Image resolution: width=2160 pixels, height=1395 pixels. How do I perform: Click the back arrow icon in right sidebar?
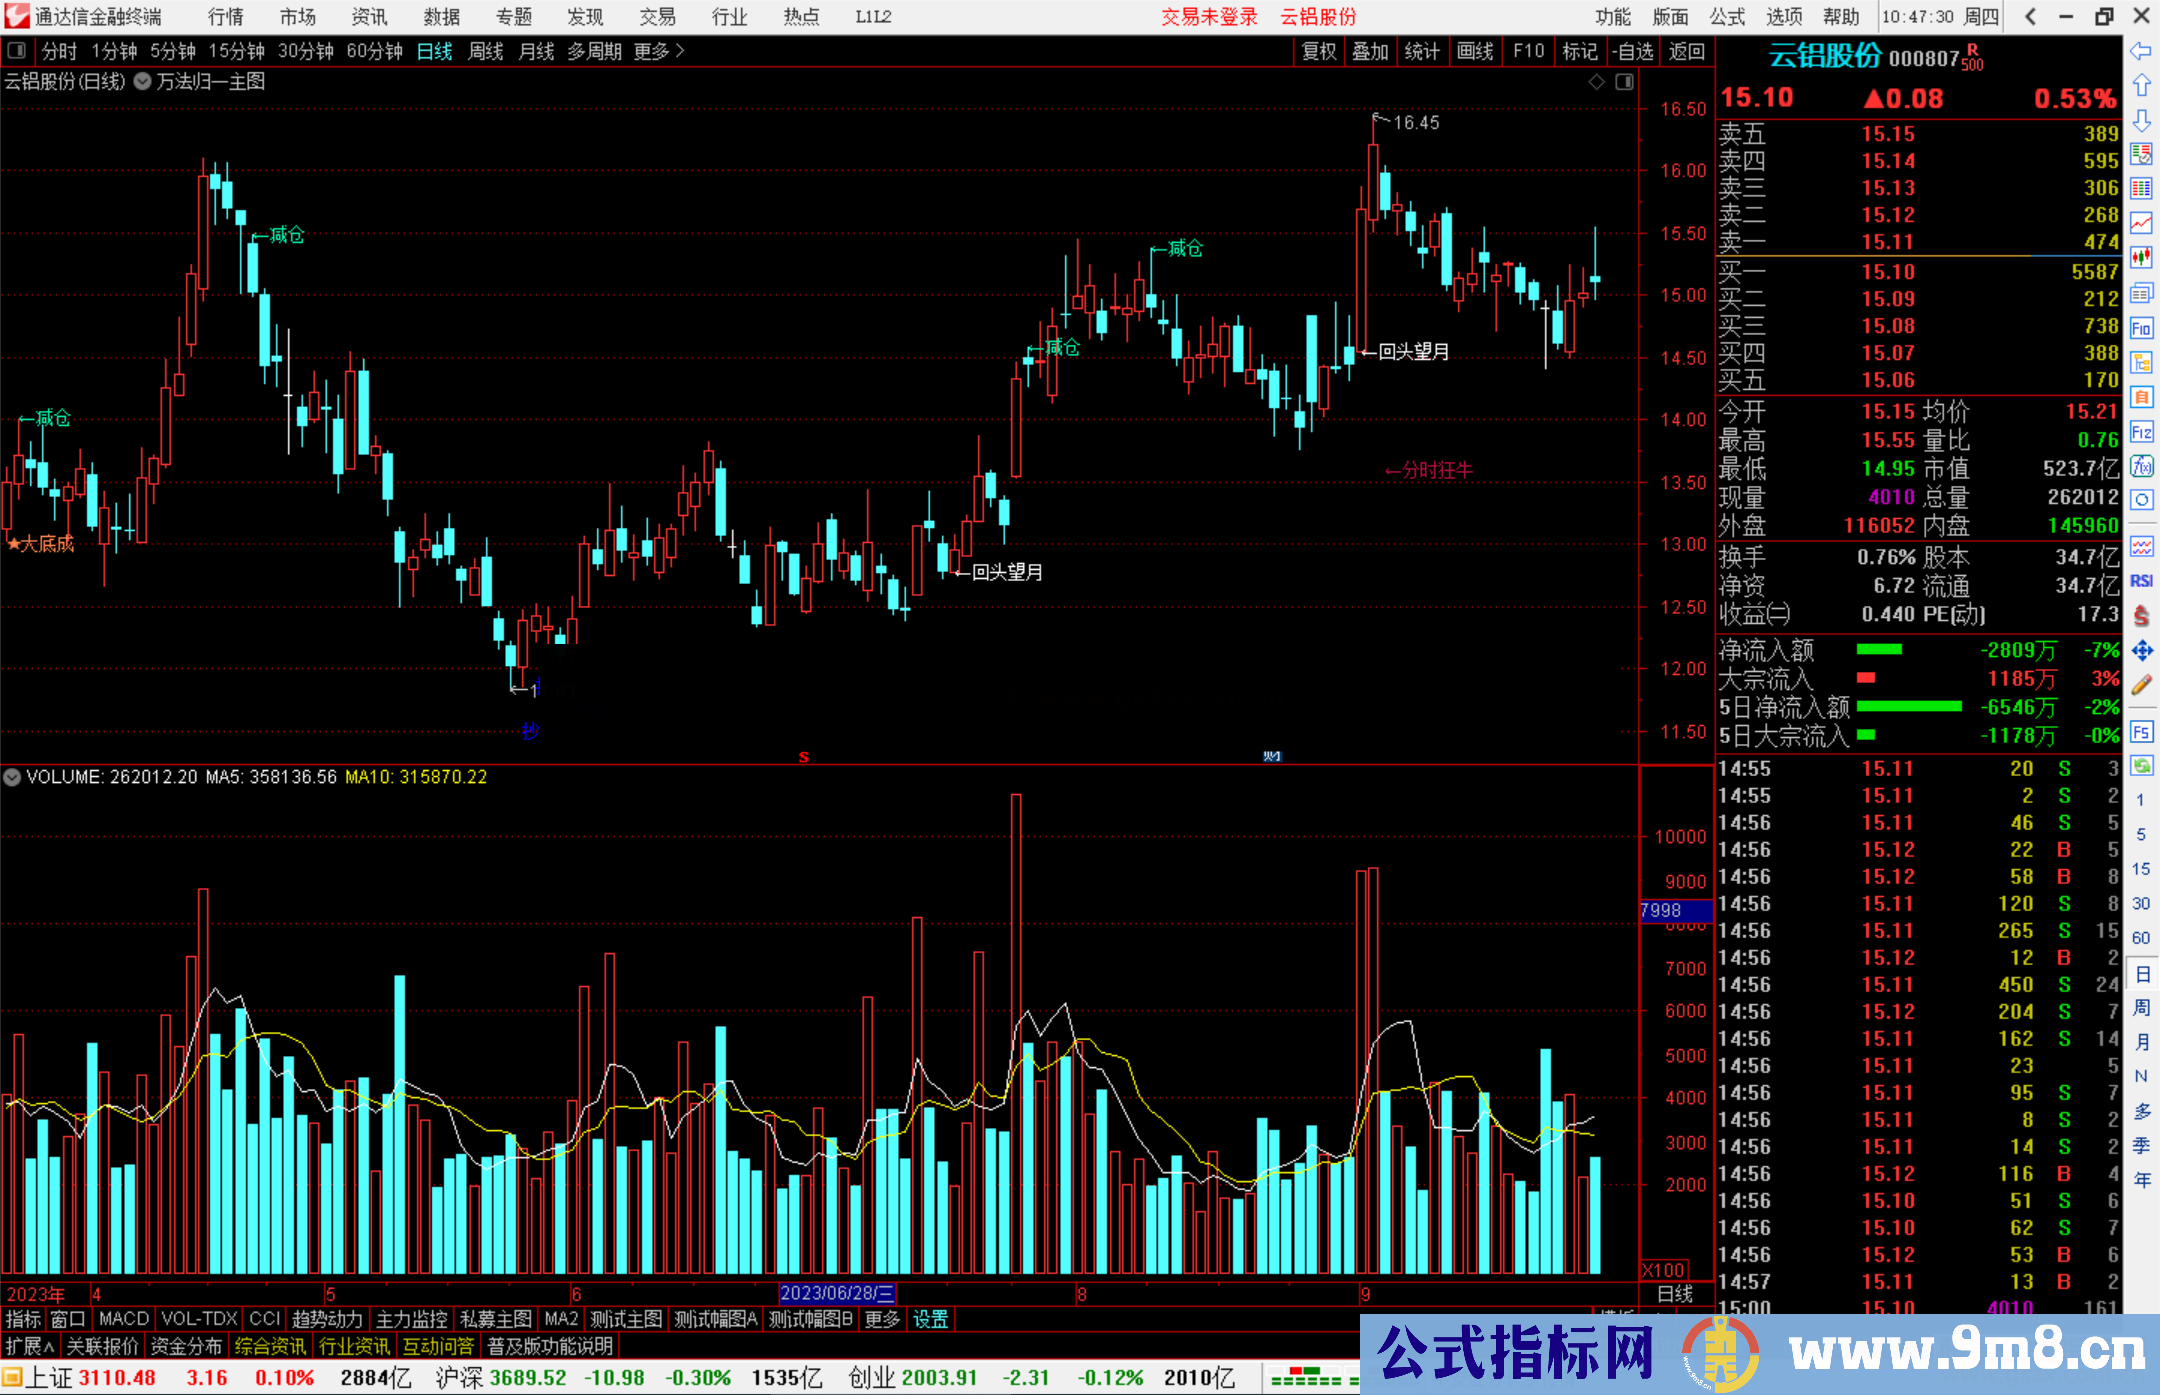pyautogui.click(x=2141, y=51)
